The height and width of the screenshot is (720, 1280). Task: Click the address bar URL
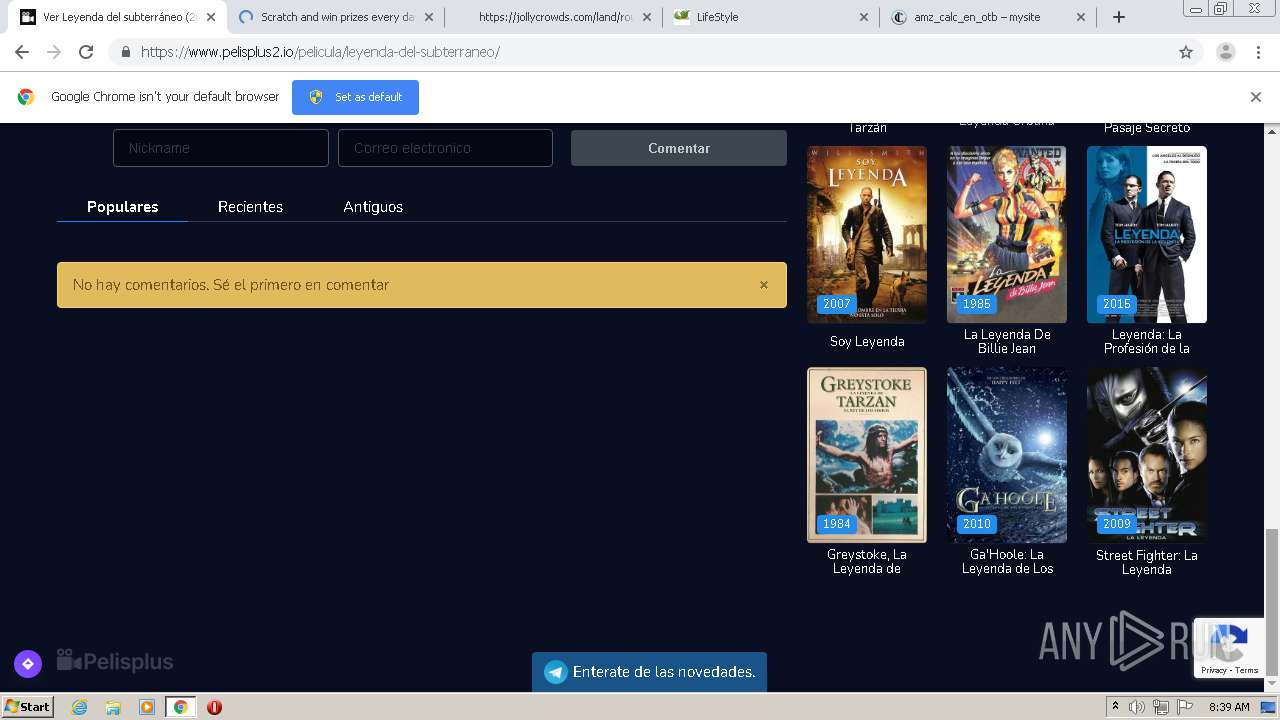(x=320, y=52)
